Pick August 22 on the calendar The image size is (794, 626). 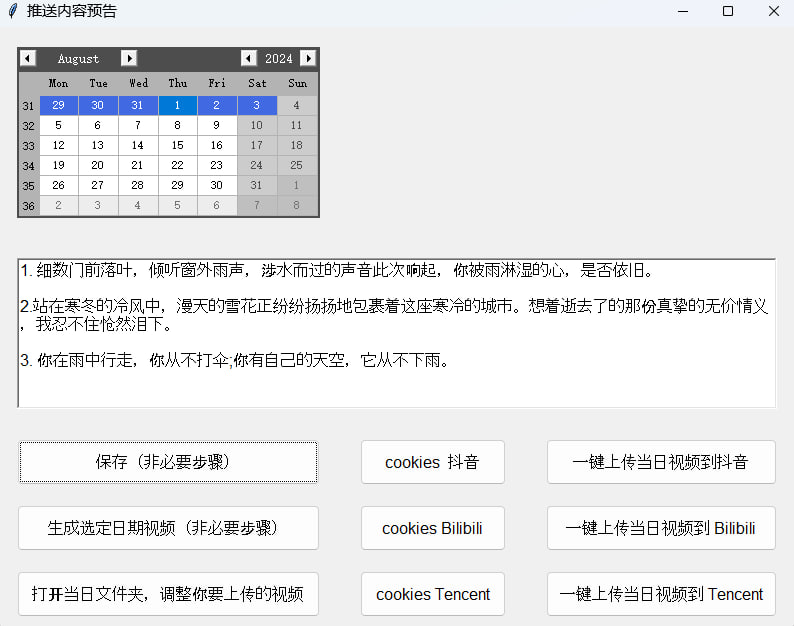177,165
